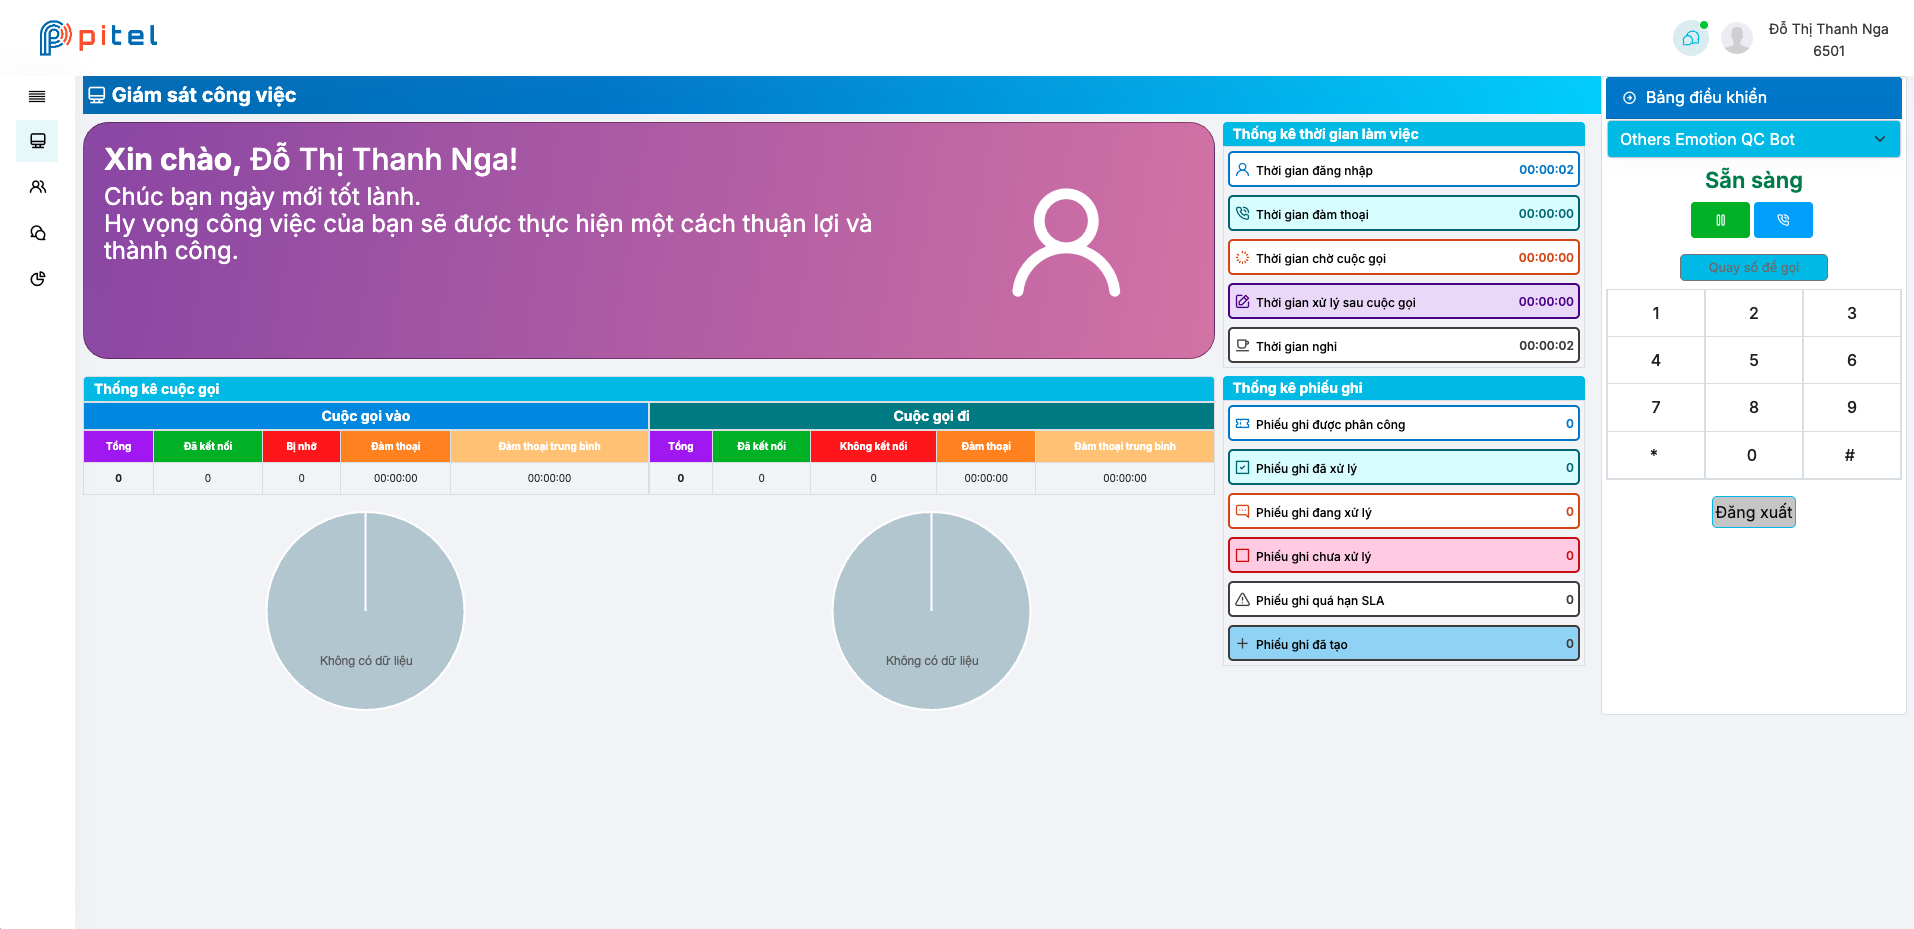Open the pie chart reports icon in the sidebar
This screenshot has height=929, width=1914.
coord(37,279)
